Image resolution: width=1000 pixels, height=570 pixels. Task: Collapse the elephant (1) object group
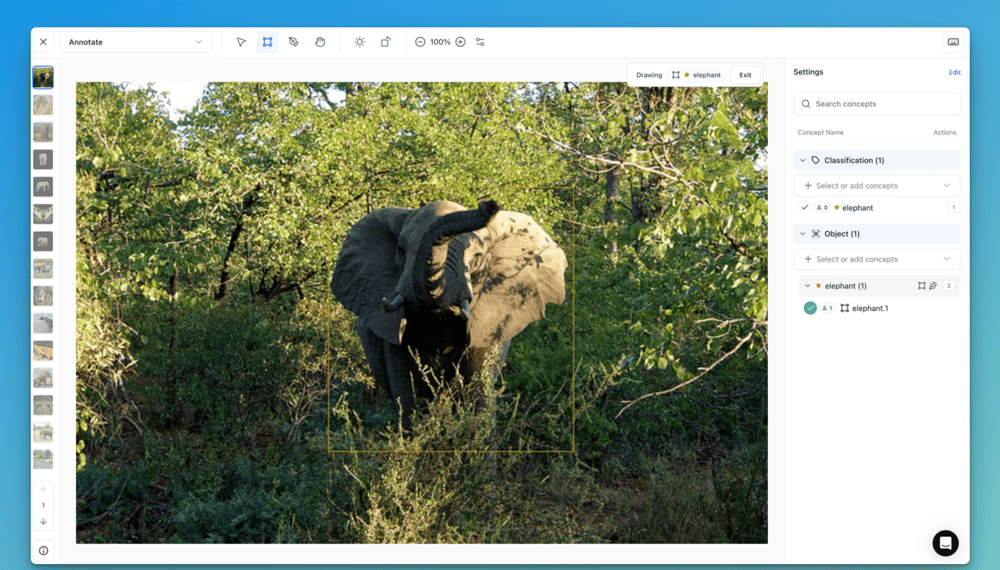point(808,286)
